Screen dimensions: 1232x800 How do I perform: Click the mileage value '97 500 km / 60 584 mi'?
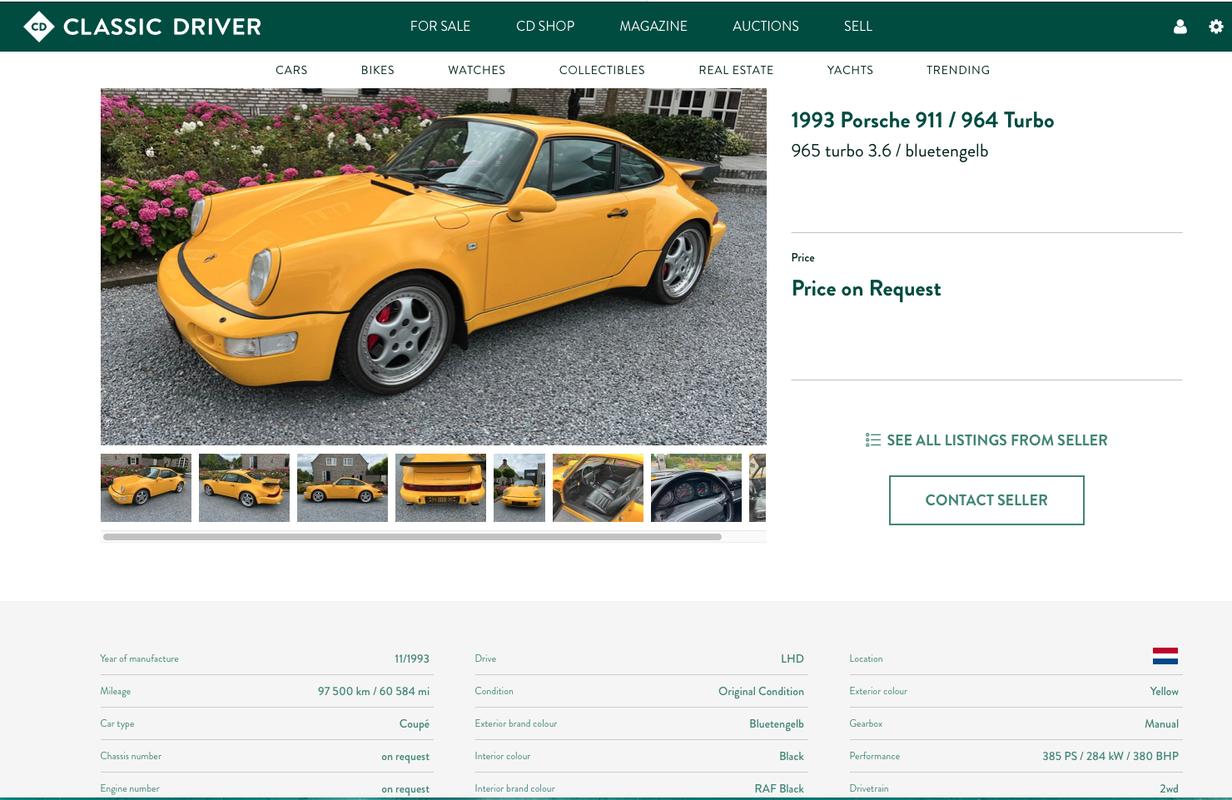point(373,691)
